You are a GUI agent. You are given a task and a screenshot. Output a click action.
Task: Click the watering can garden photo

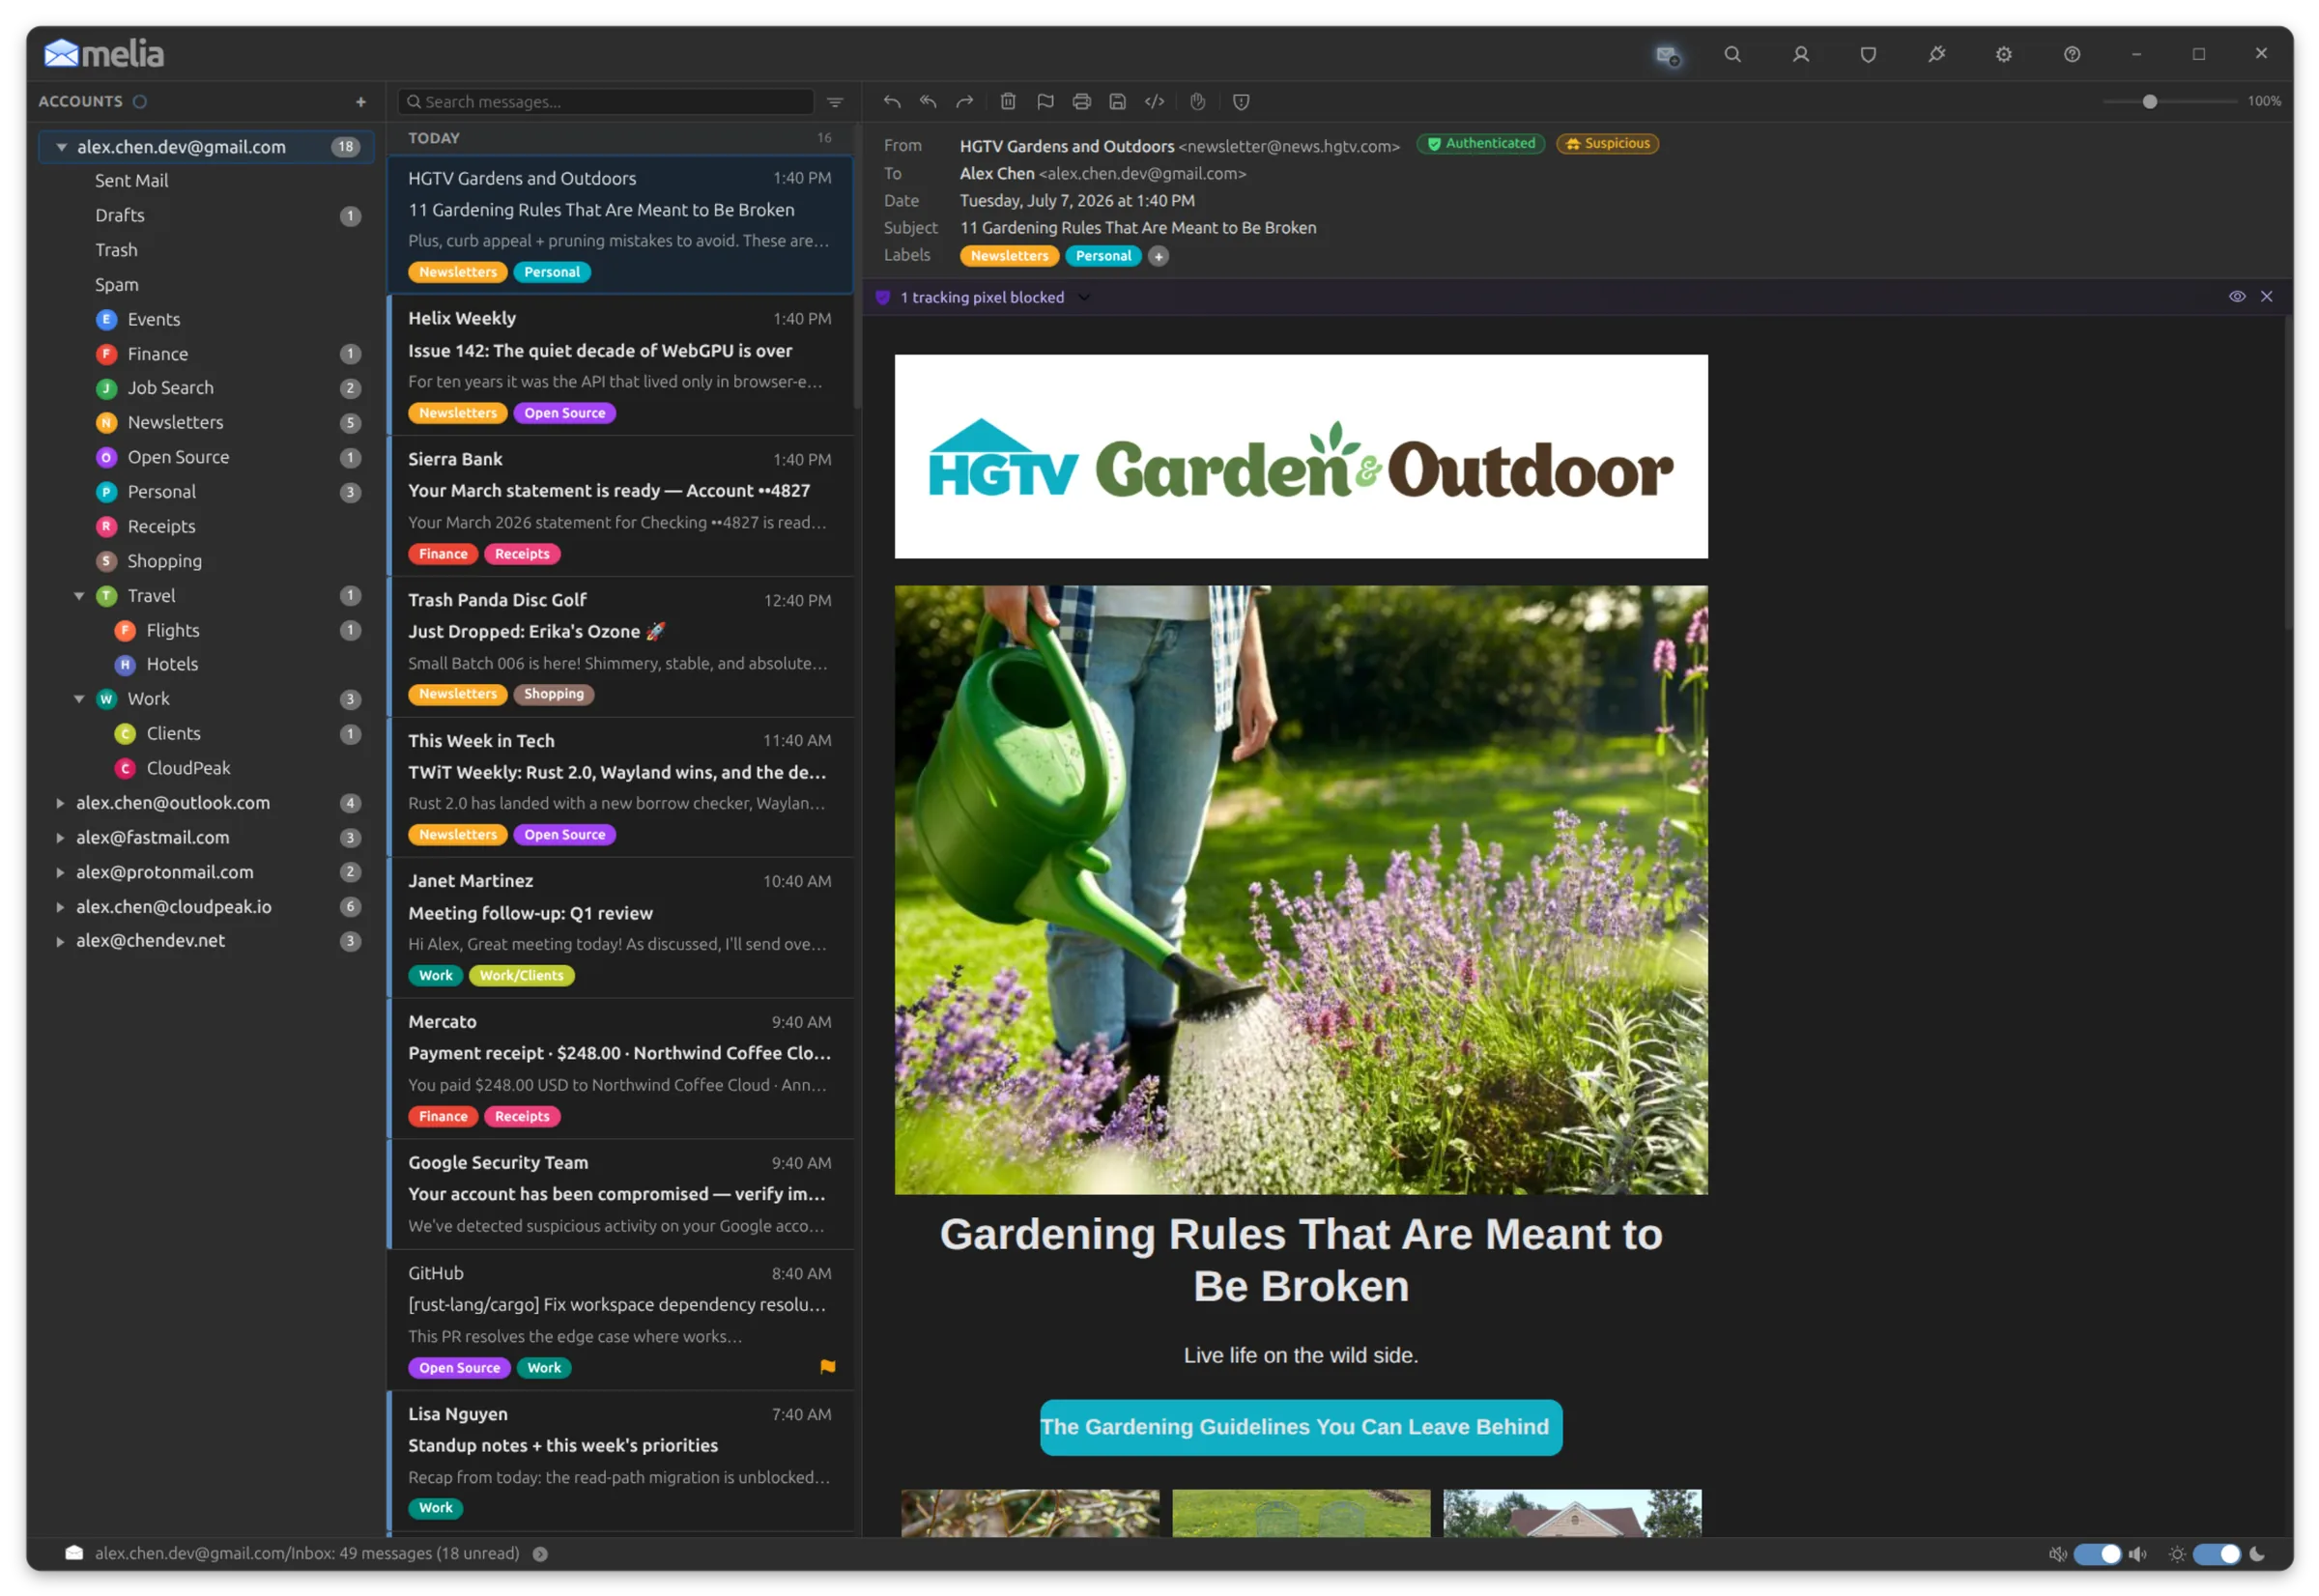pyautogui.click(x=1301, y=890)
